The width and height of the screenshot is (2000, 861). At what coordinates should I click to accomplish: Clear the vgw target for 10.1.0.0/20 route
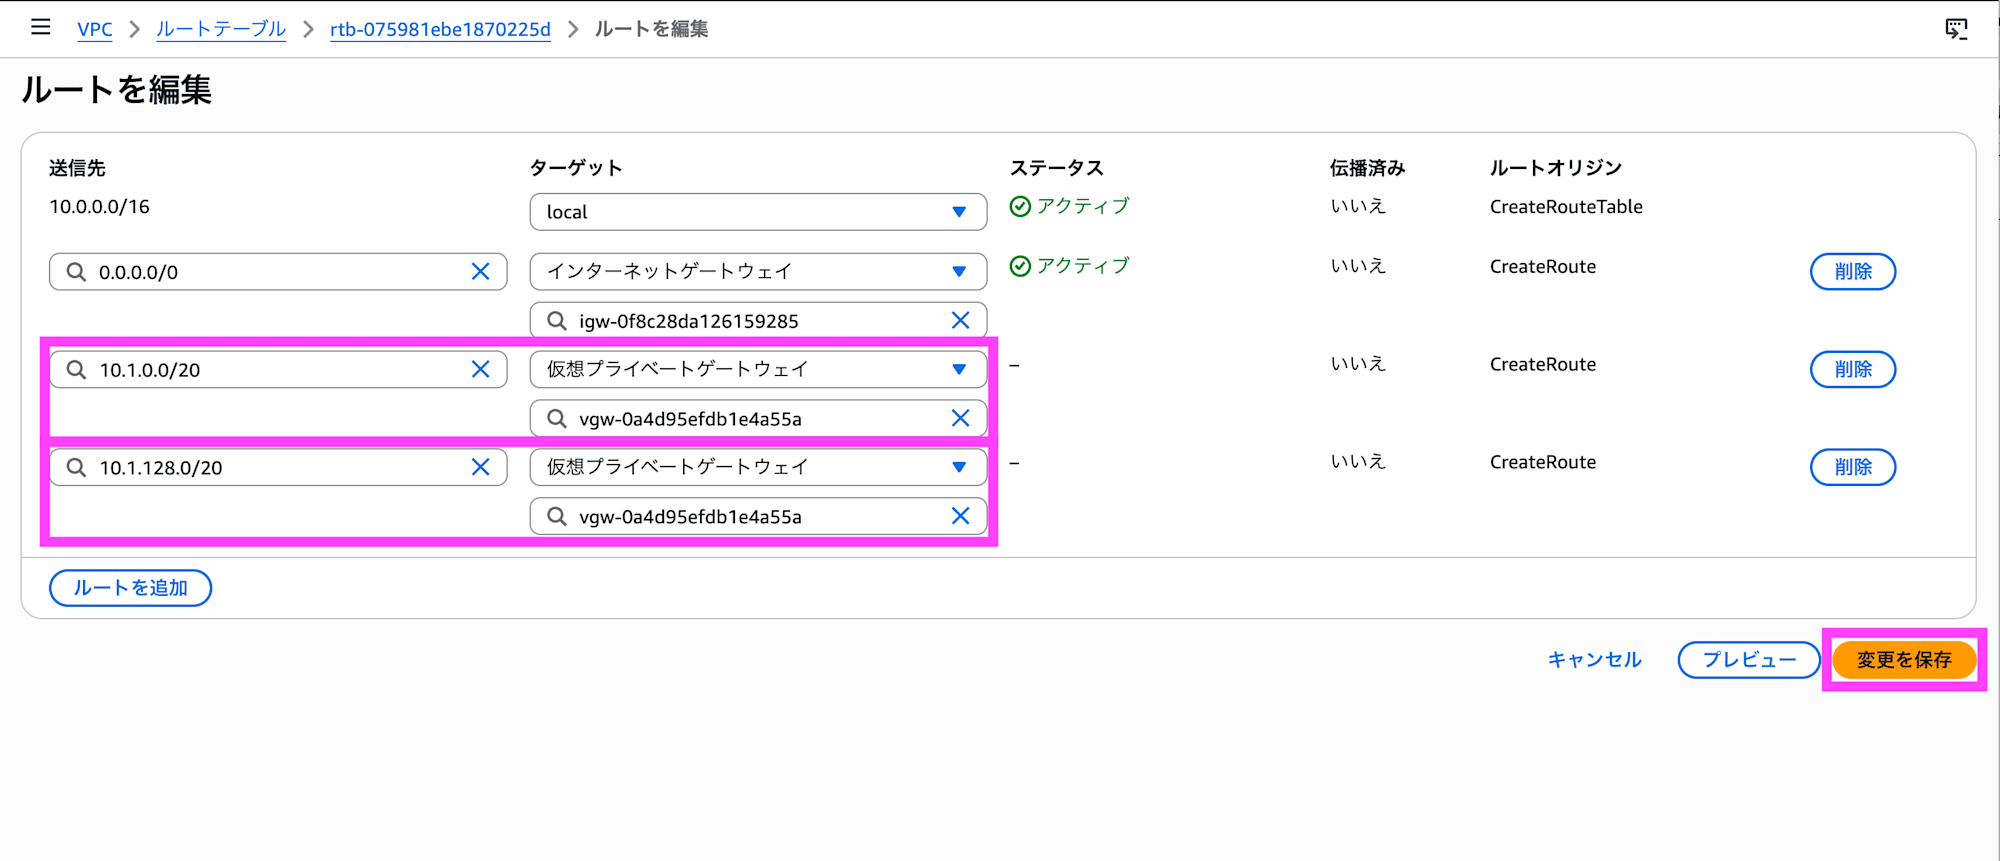coord(960,418)
